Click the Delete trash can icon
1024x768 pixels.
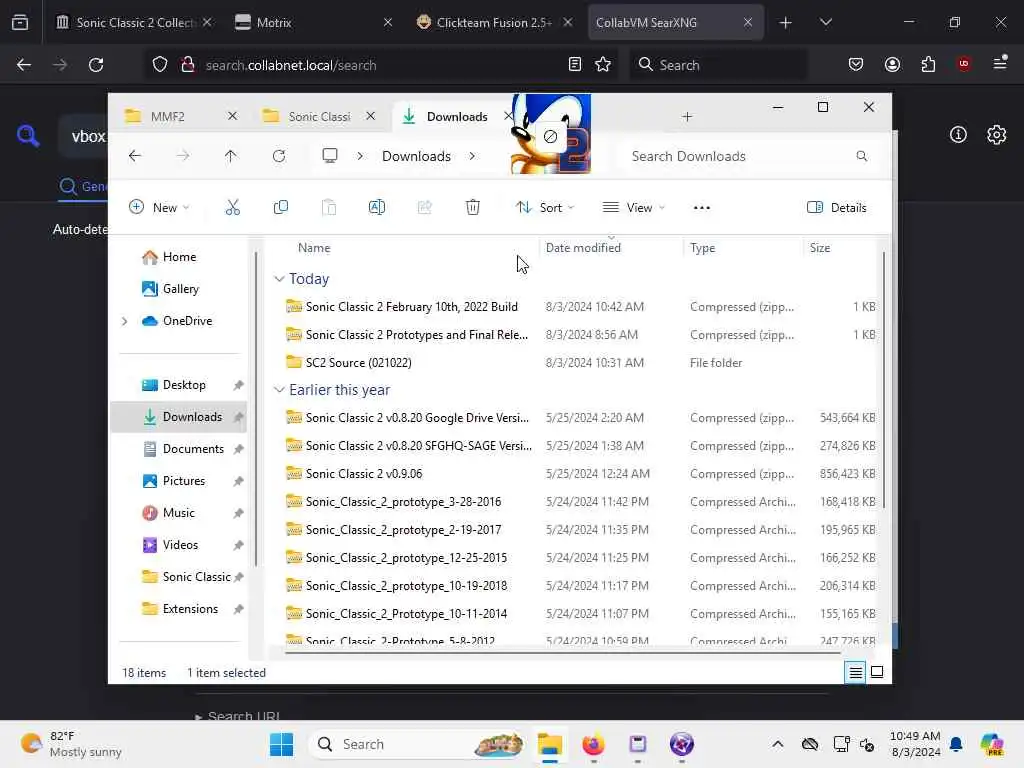pyautogui.click(x=473, y=208)
